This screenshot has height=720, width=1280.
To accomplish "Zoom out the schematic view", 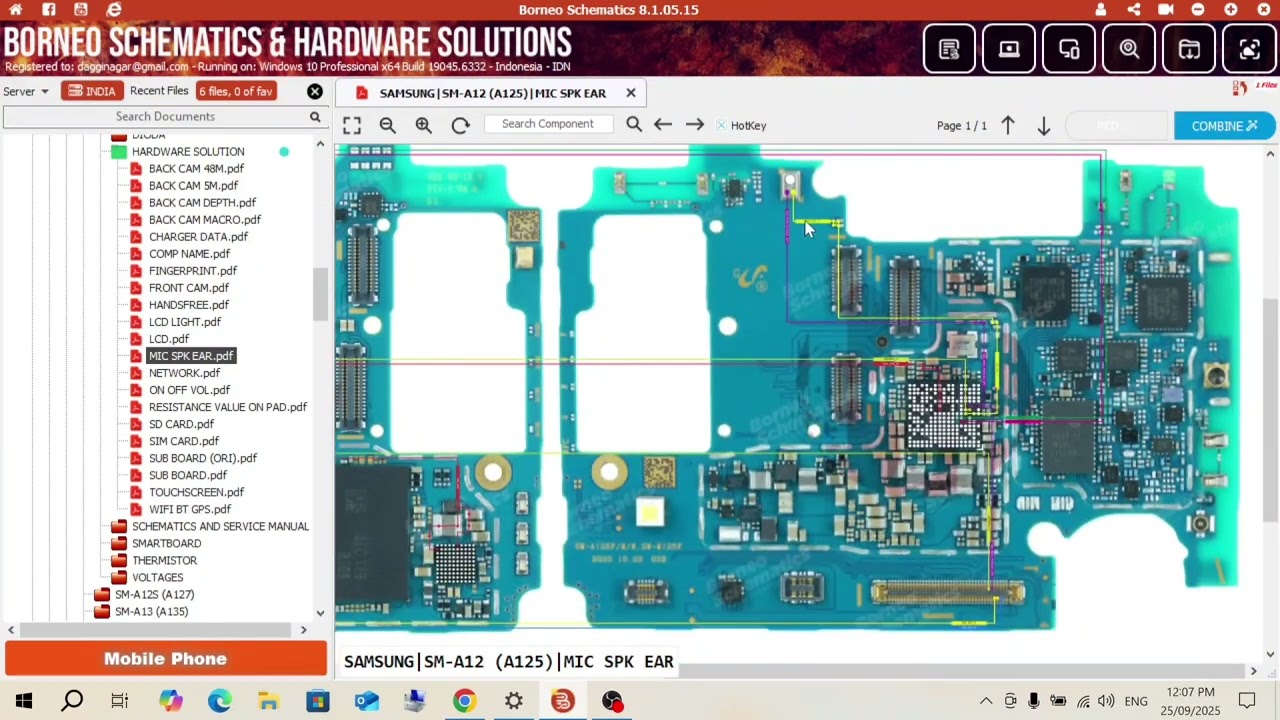I will pyautogui.click(x=387, y=125).
